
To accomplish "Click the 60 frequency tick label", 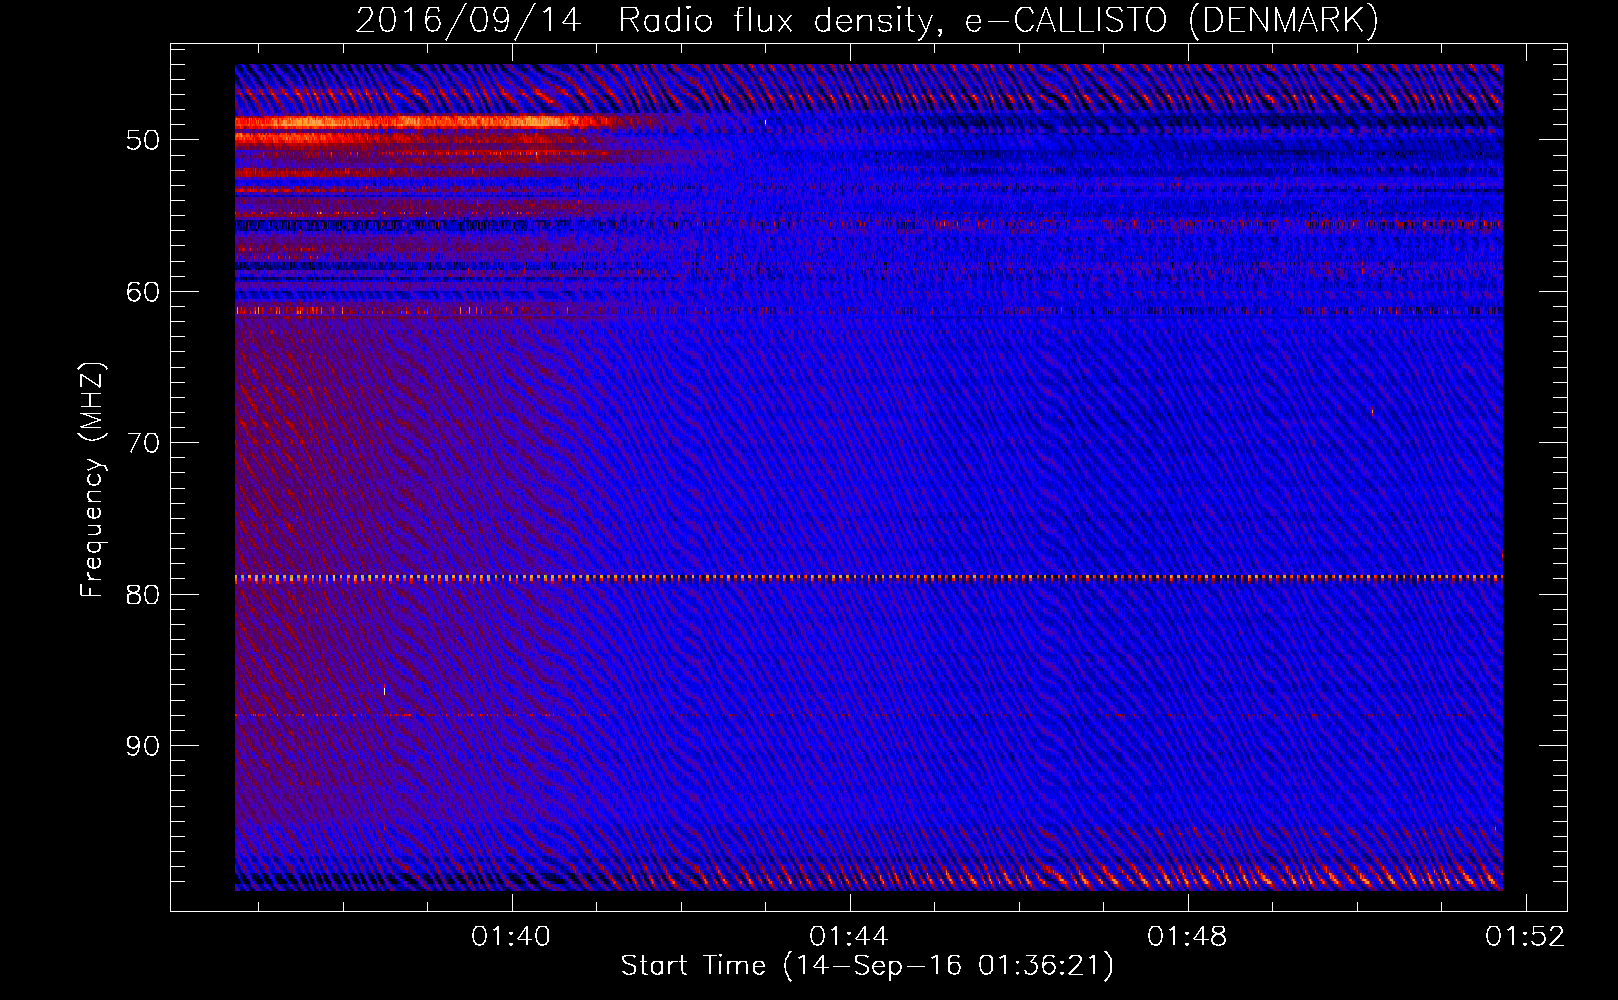I will point(143,292).
